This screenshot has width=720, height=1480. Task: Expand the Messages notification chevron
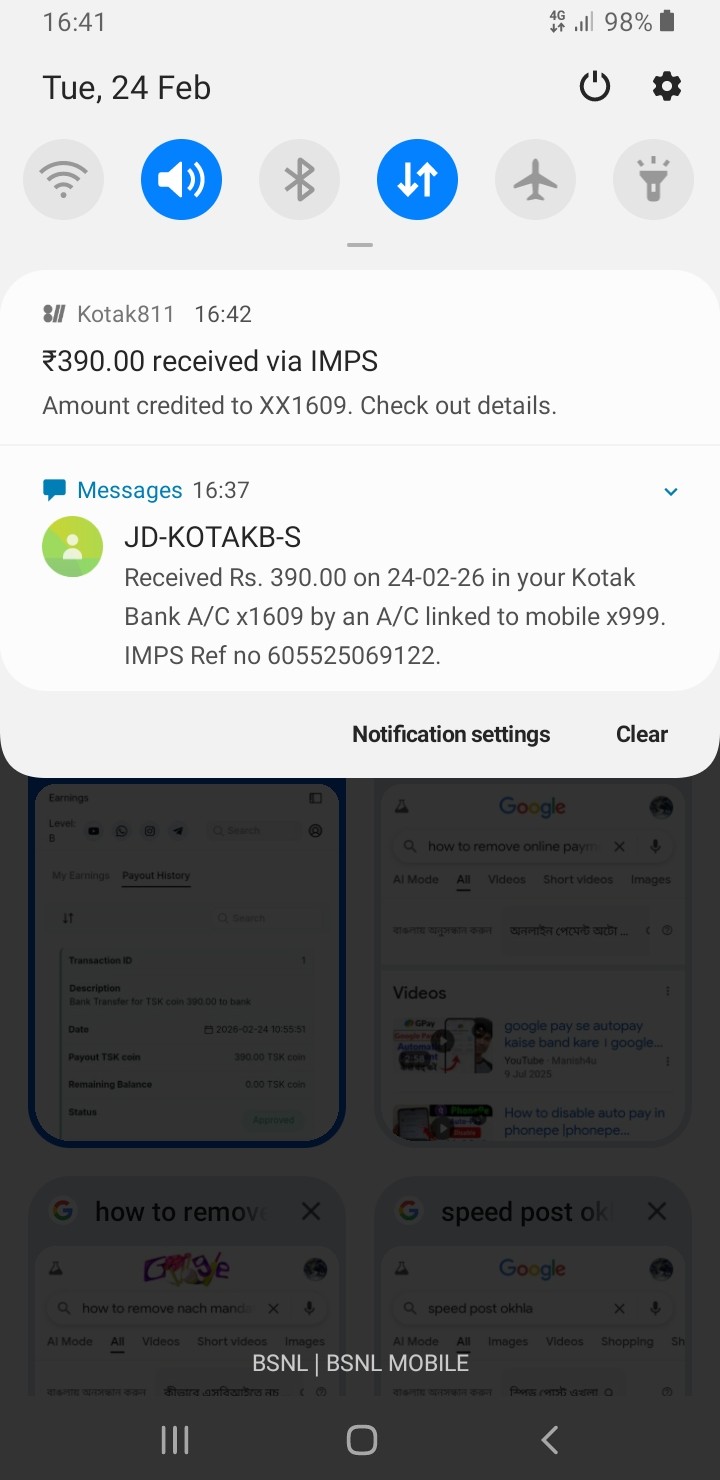(671, 491)
